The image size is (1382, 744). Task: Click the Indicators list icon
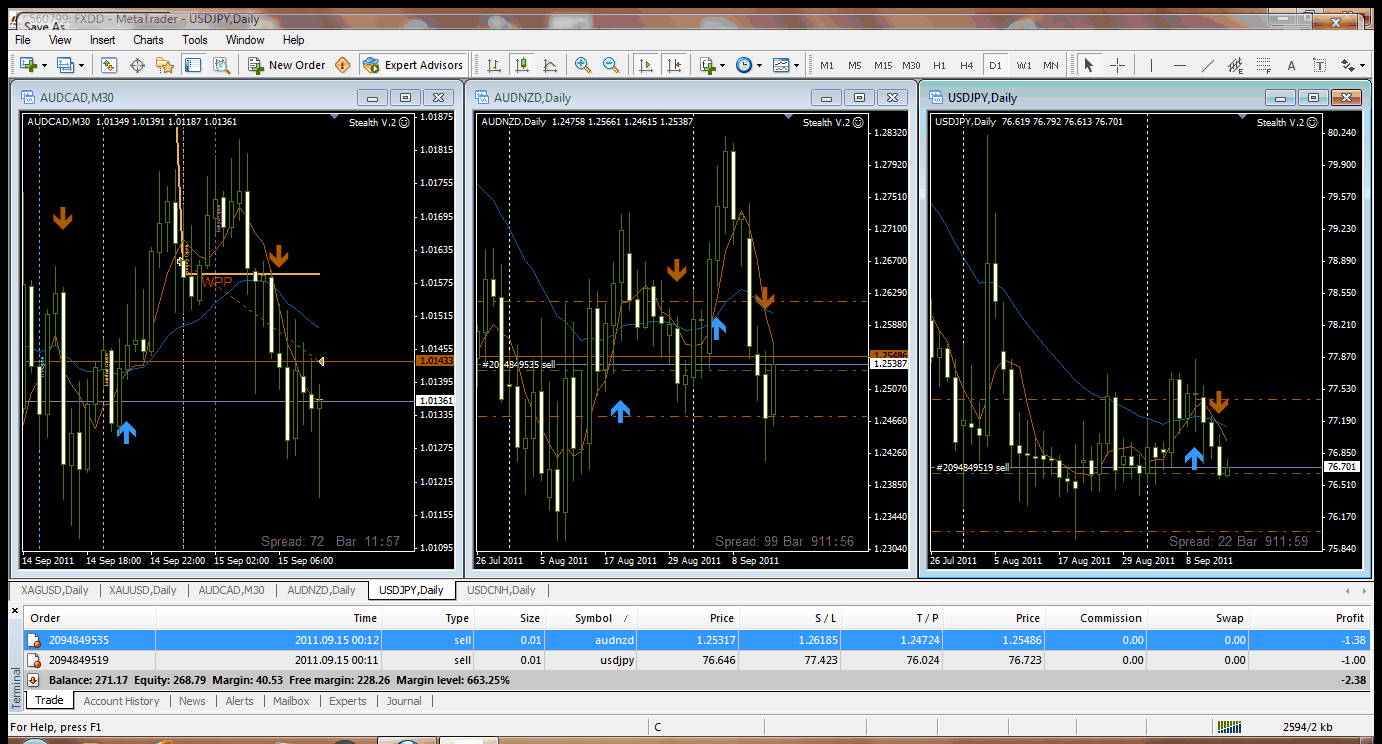pos(708,65)
